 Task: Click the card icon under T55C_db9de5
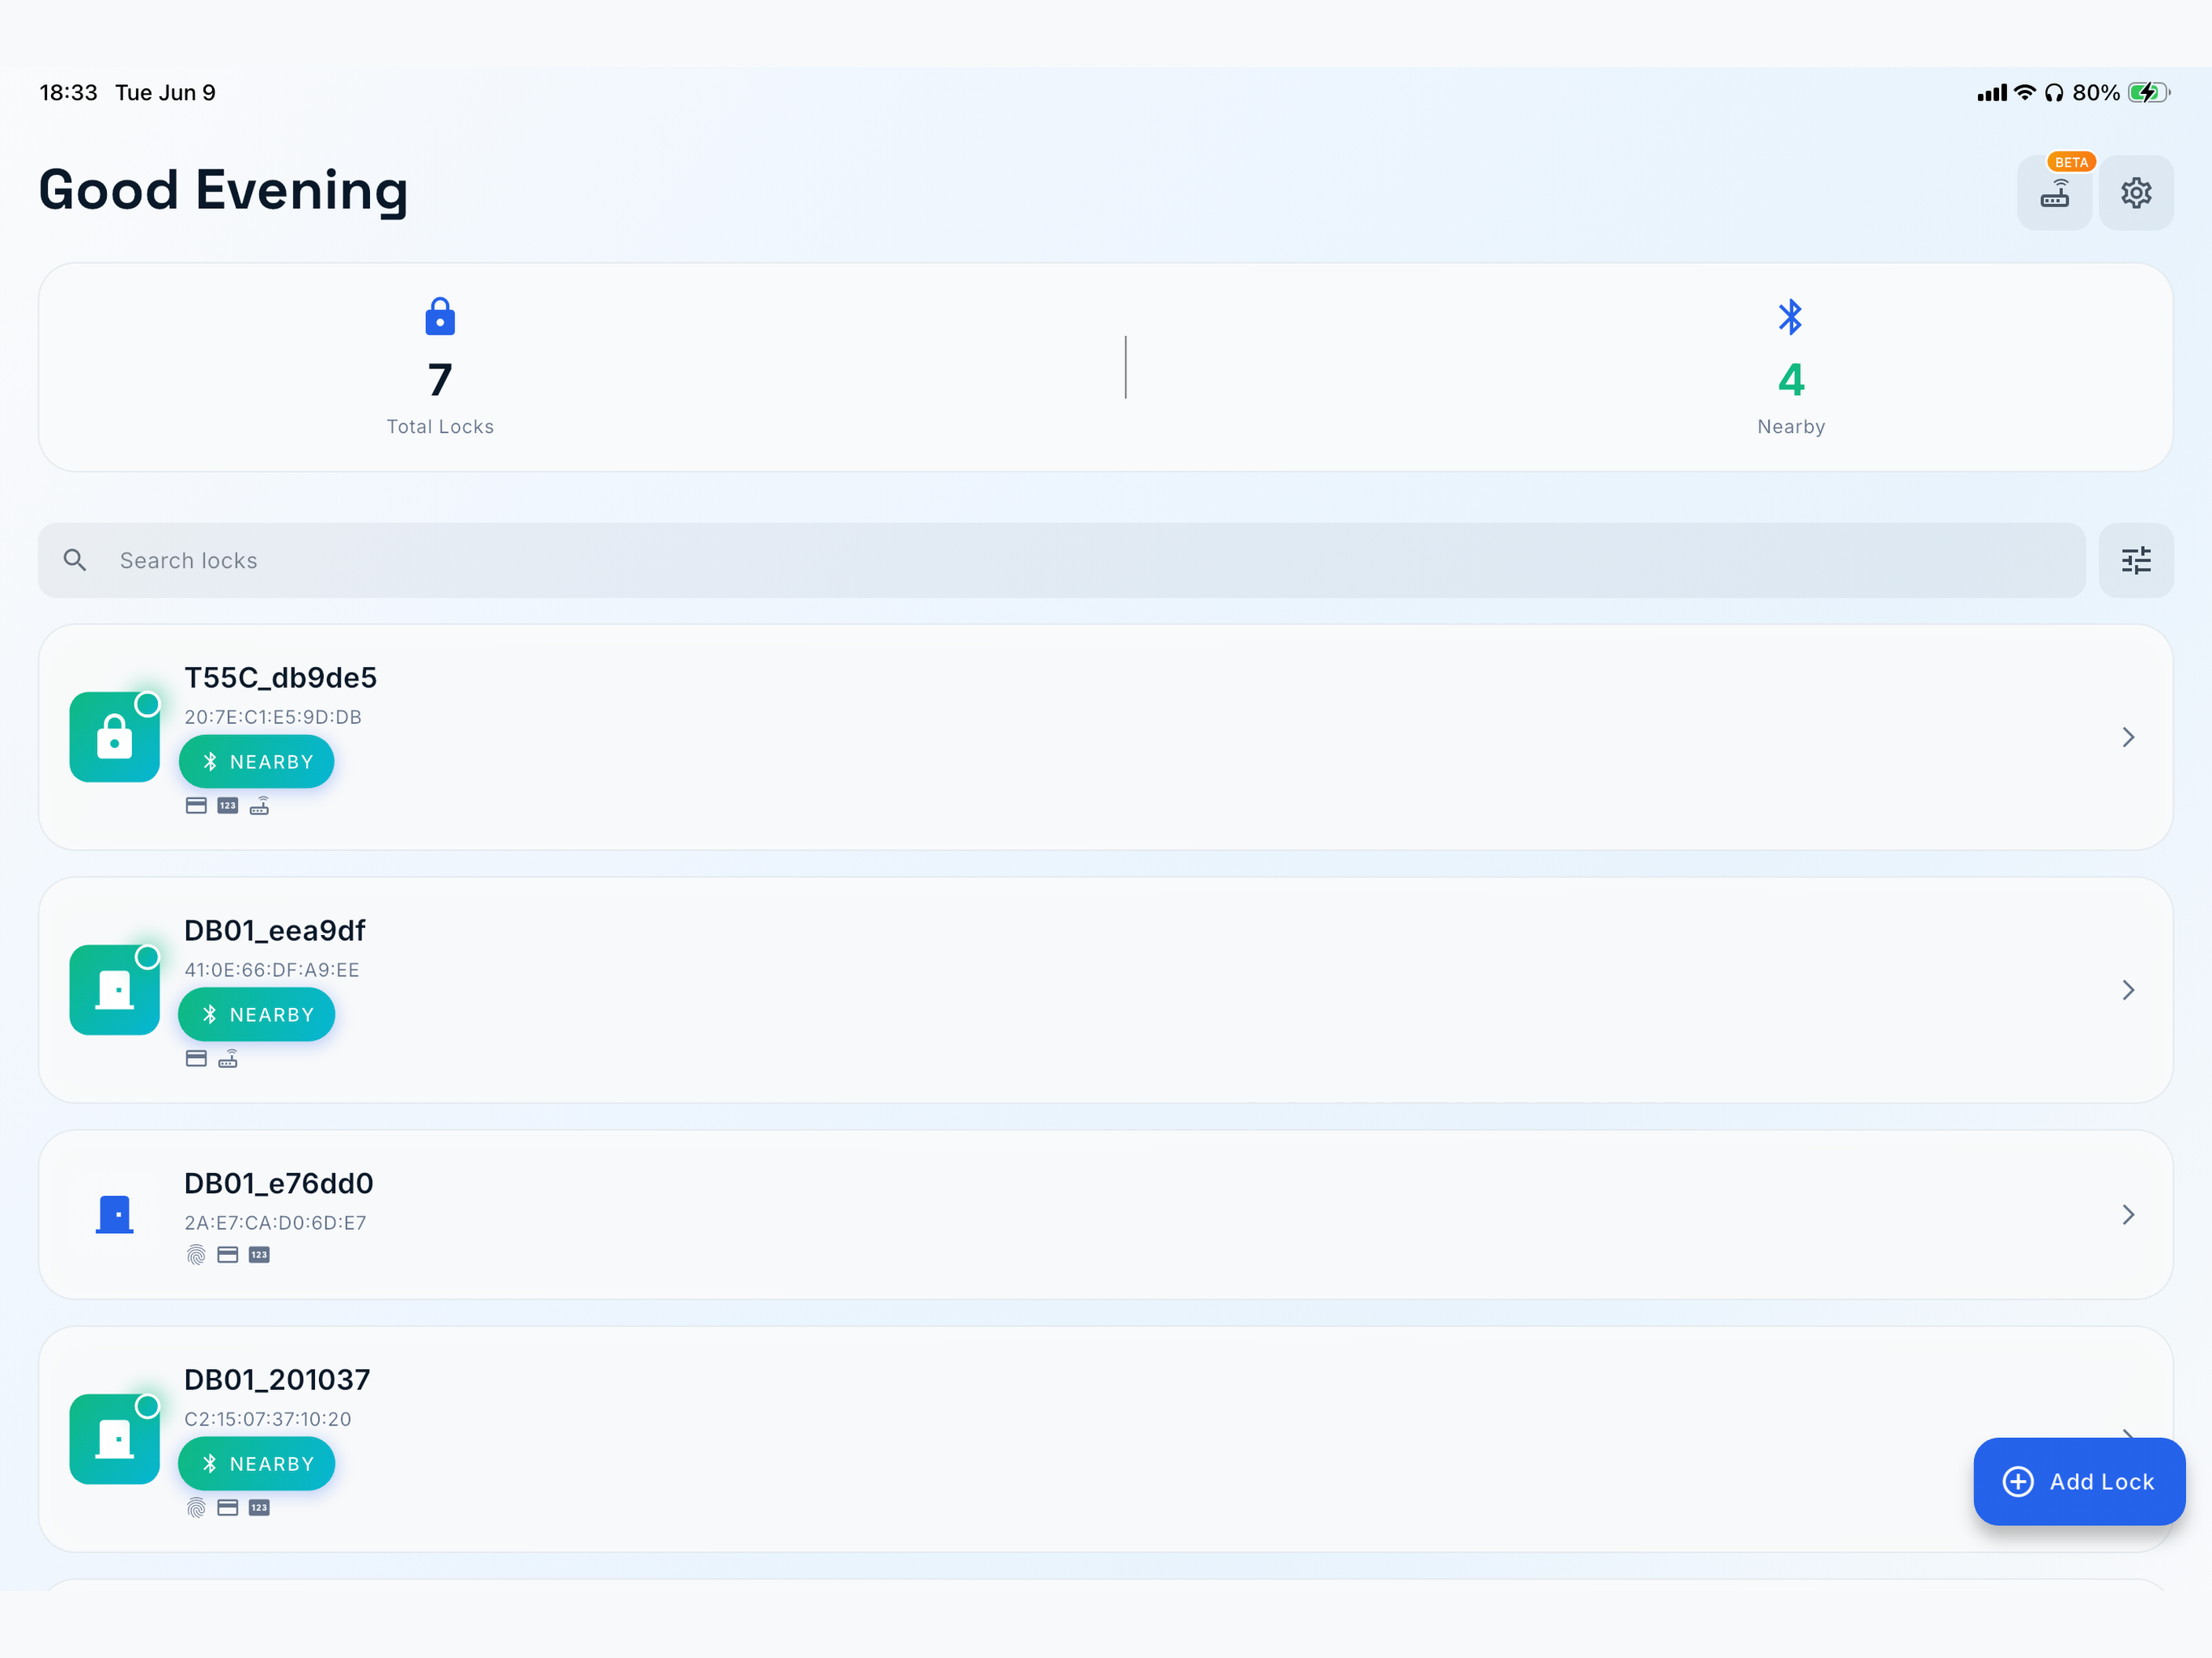[196, 806]
